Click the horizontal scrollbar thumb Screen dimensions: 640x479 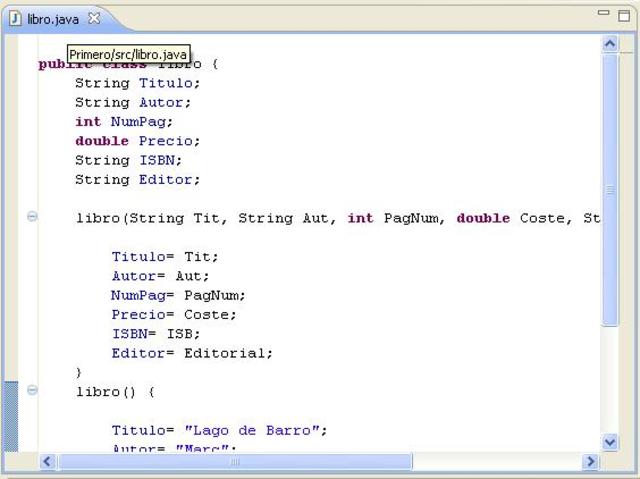coord(235,462)
